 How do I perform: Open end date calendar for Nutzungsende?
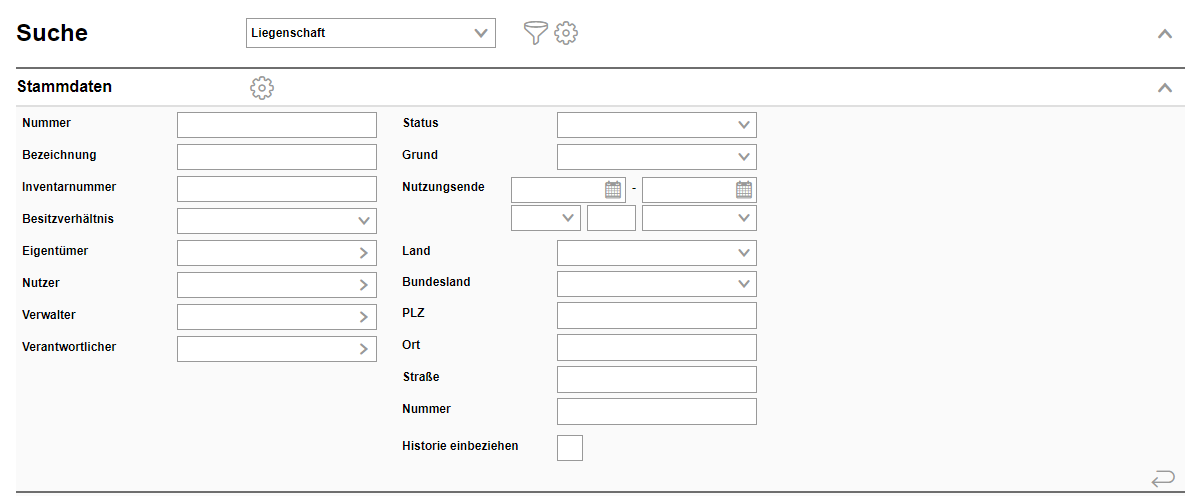point(744,190)
